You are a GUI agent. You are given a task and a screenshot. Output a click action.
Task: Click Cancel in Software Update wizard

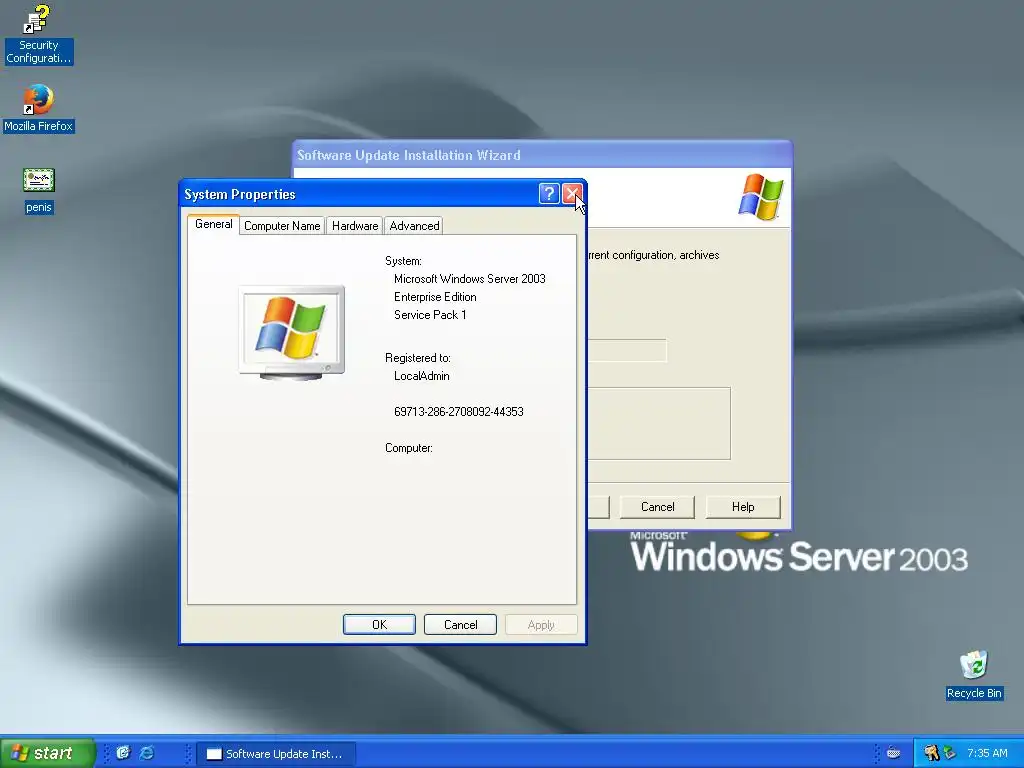[x=657, y=507]
